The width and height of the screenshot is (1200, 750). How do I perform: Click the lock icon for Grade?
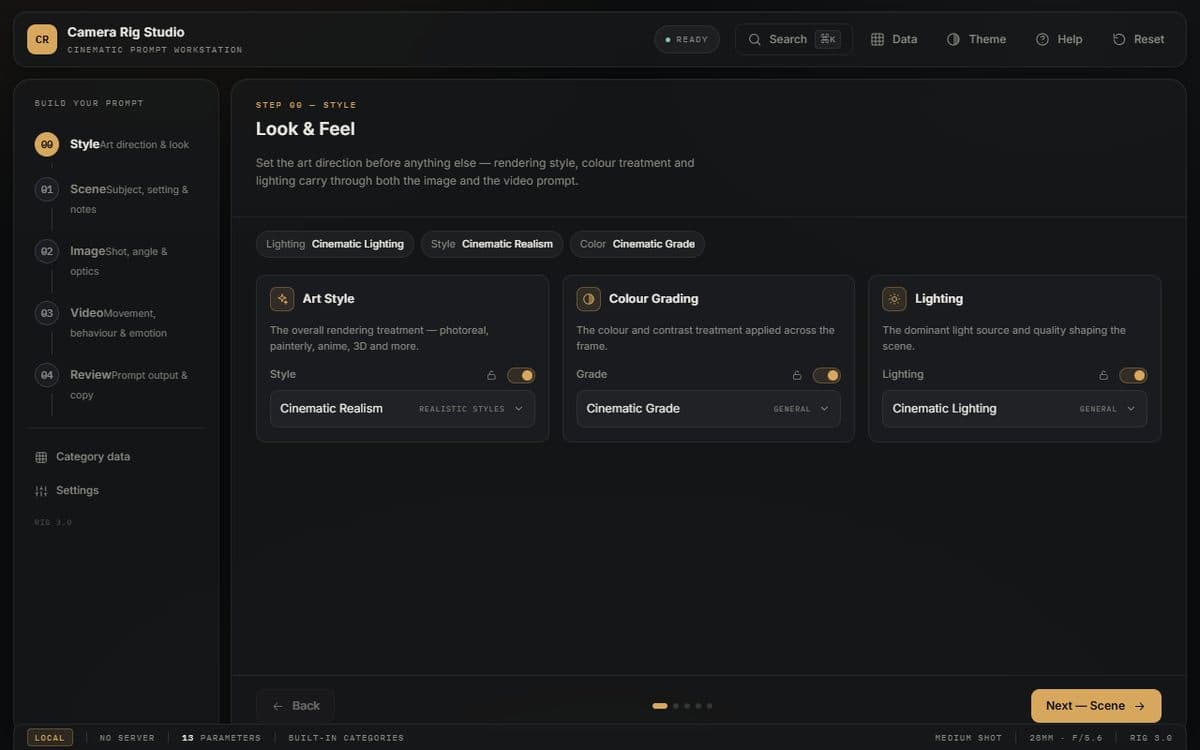797,375
